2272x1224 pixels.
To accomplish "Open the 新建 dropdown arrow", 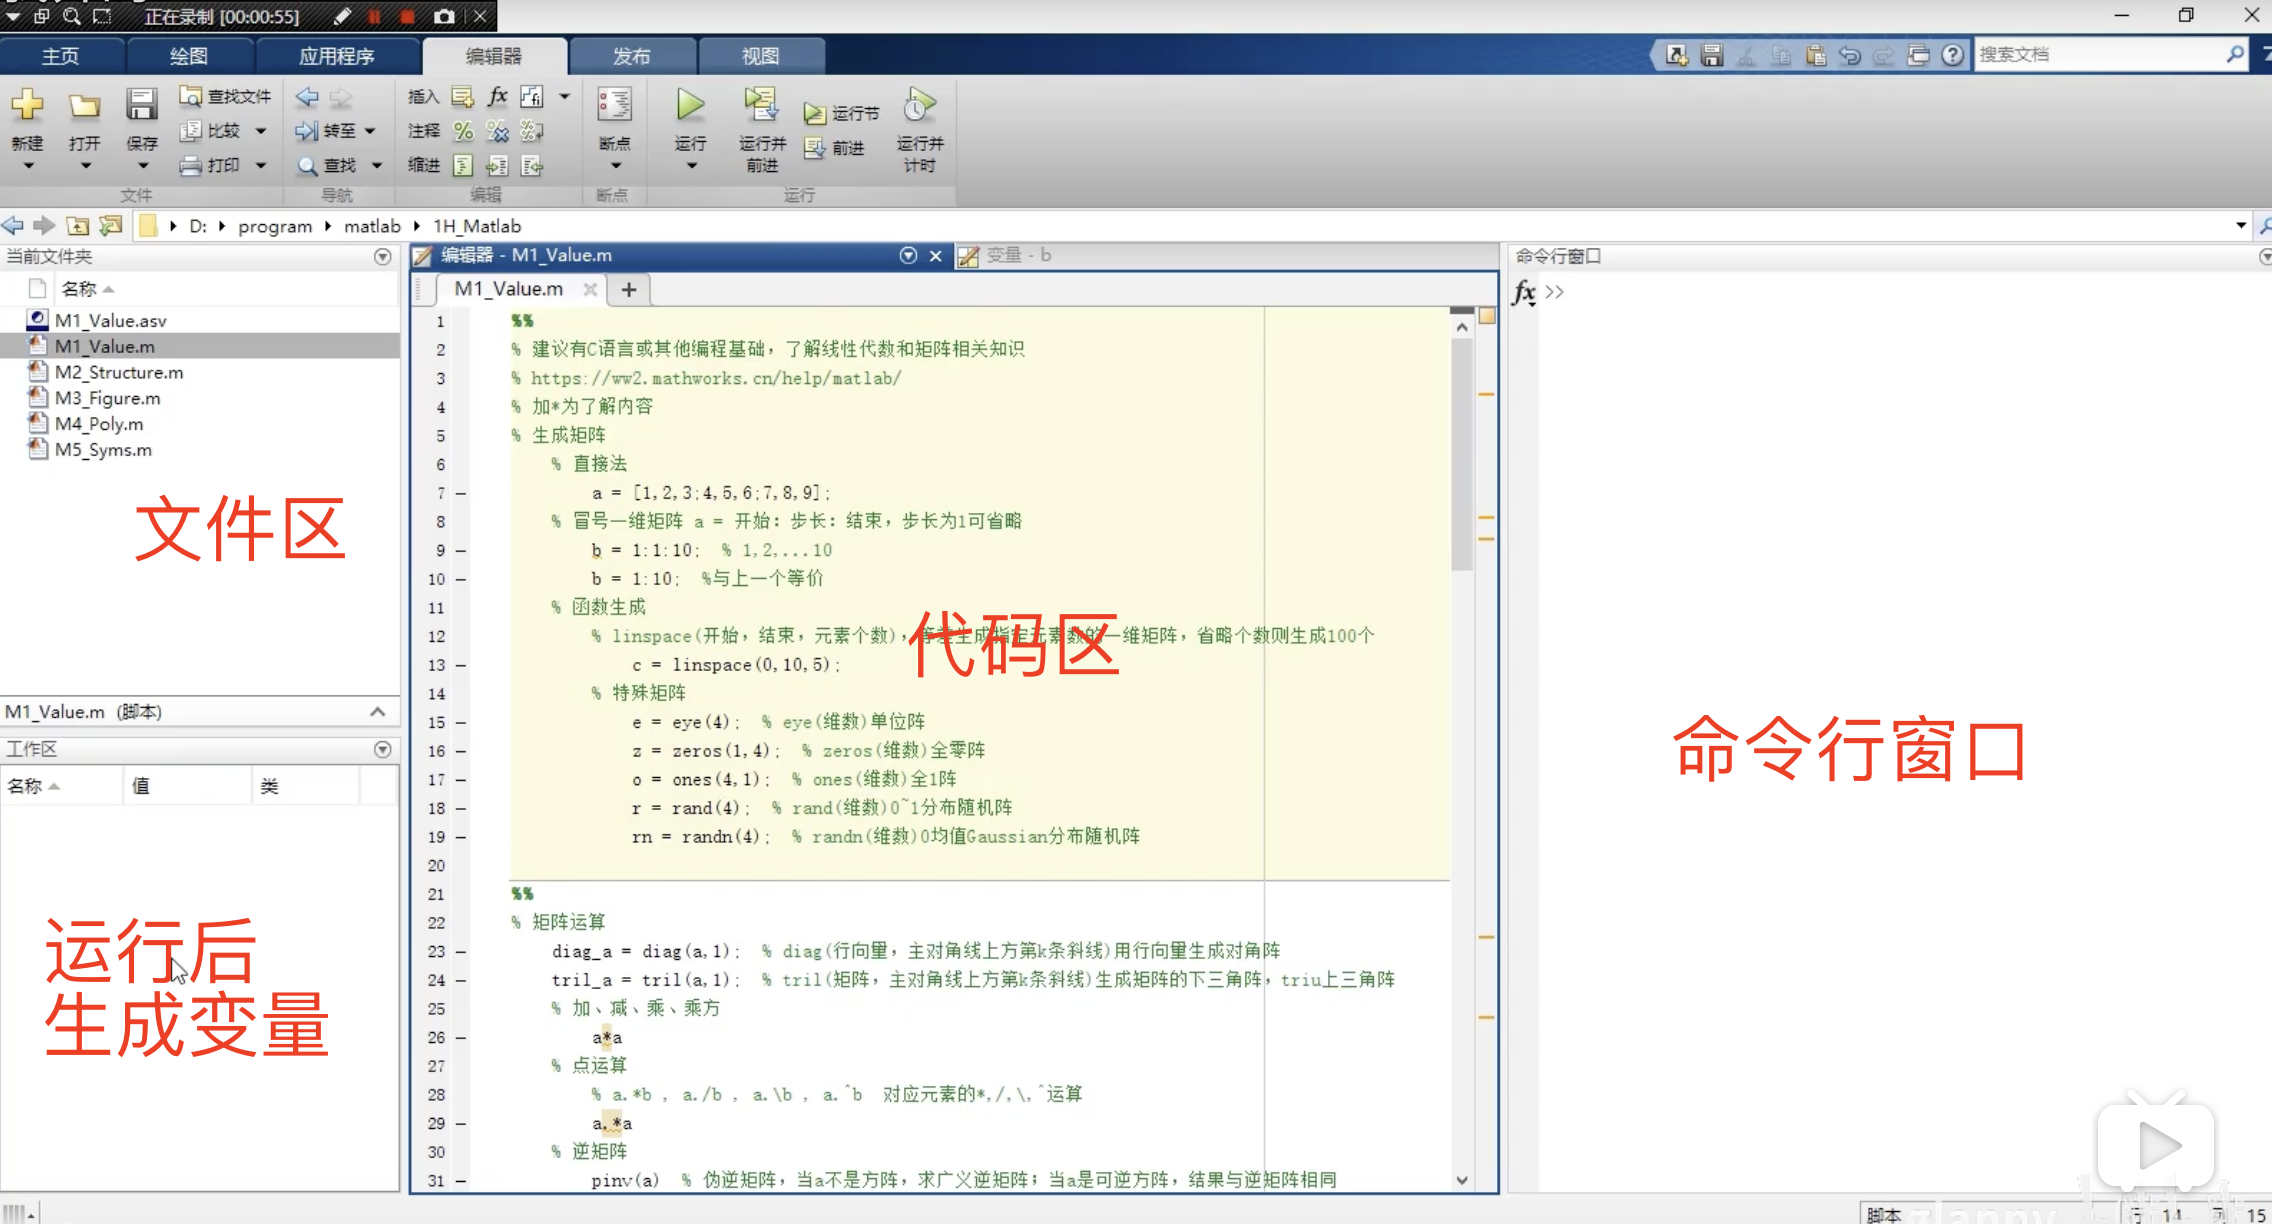I will click(x=27, y=165).
